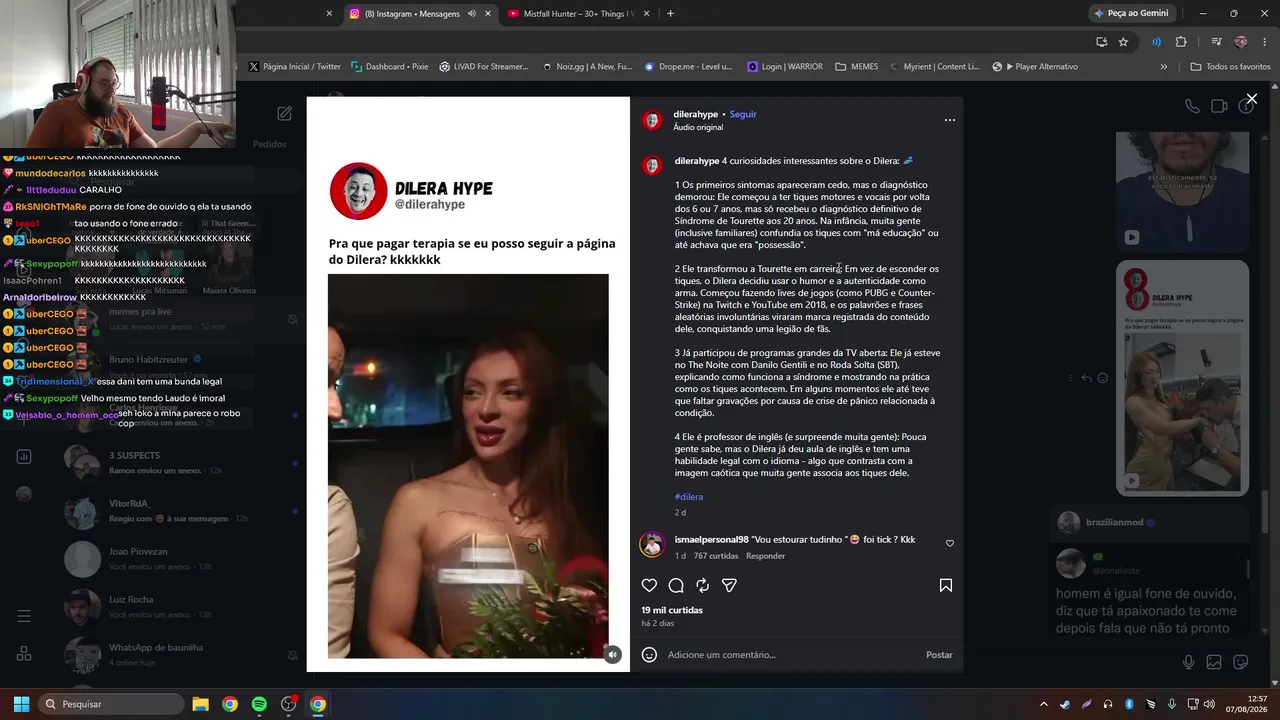
Task: Focus the Adicione um comentário field
Action: 791,655
